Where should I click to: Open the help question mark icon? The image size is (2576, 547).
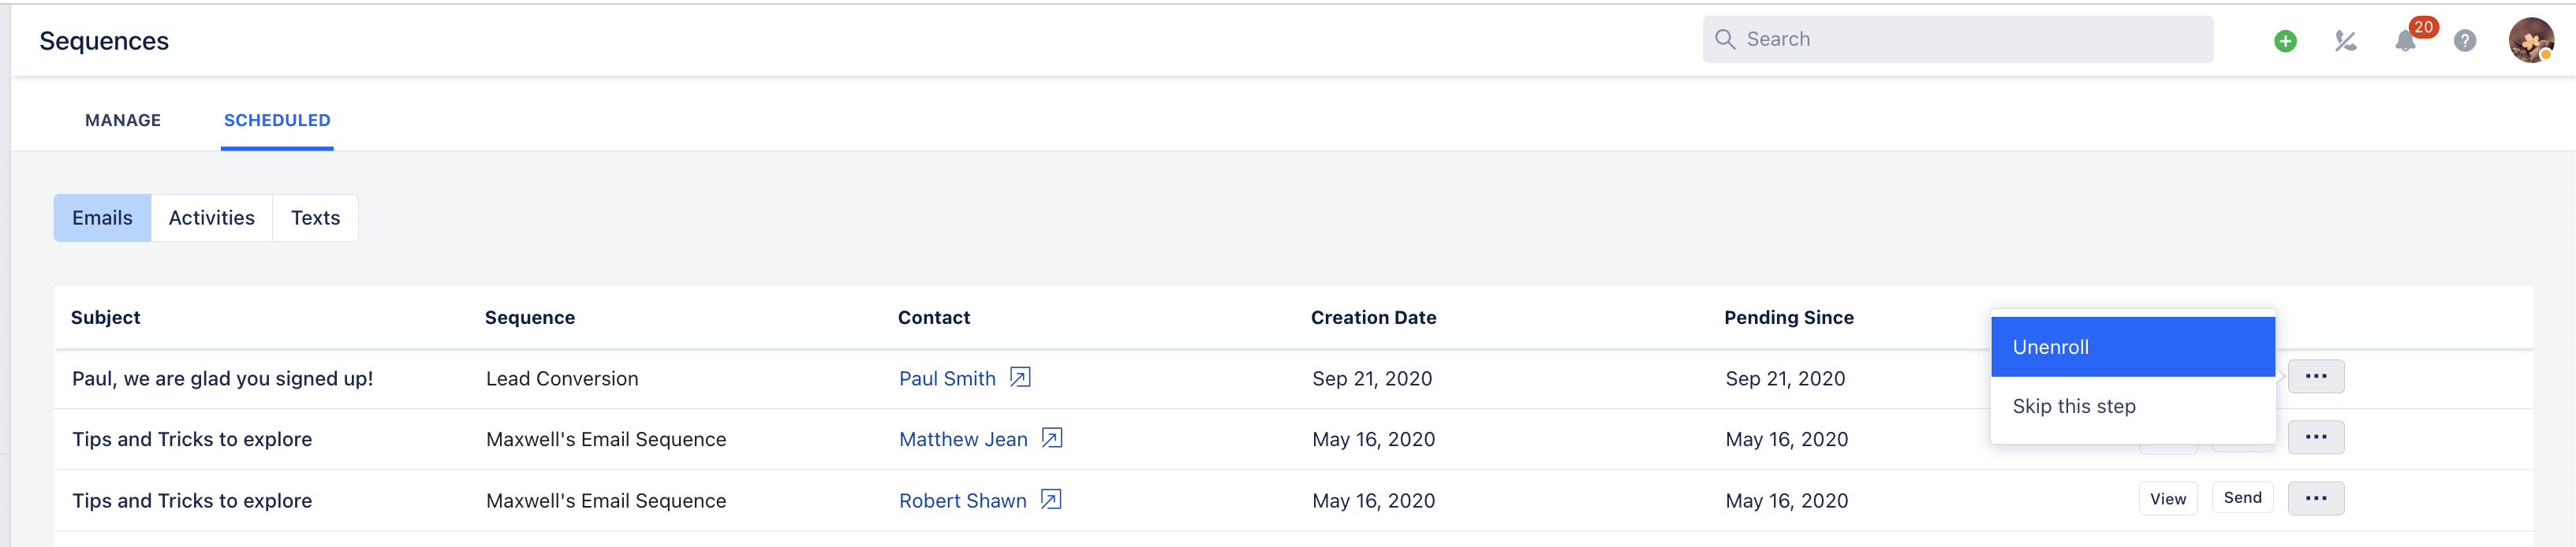click(2465, 41)
